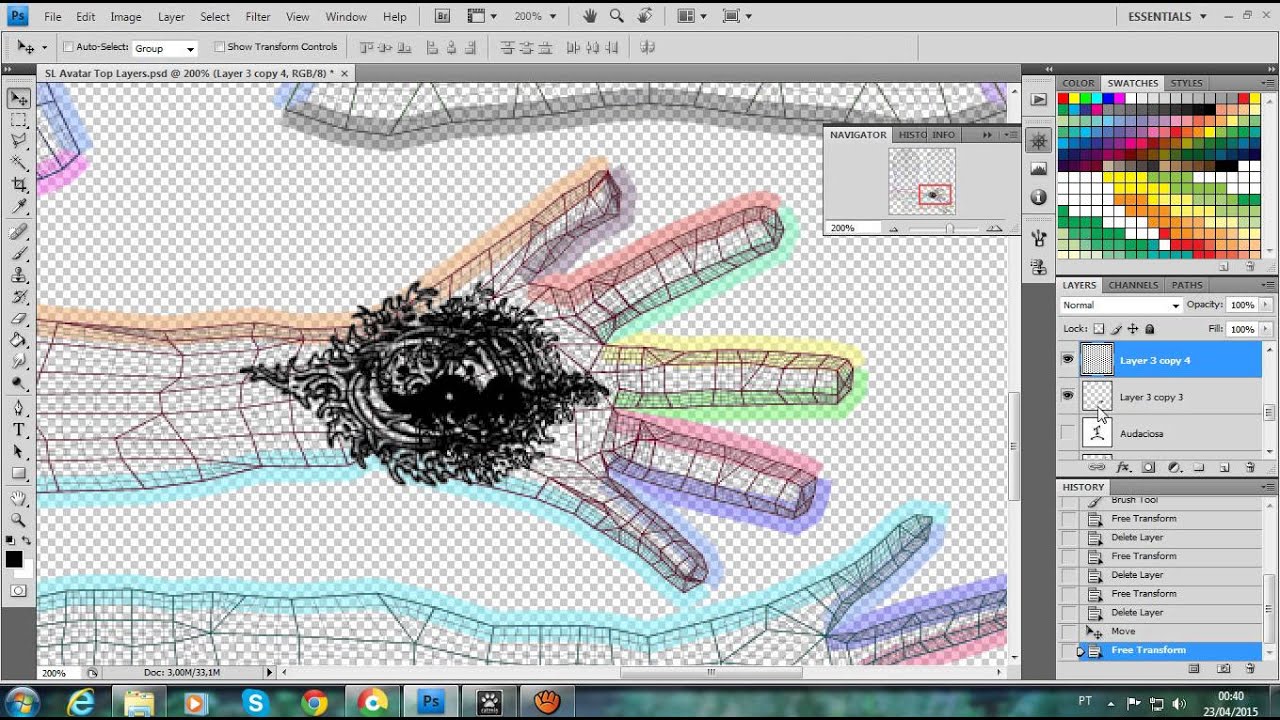Open Skype from the taskbar

[255, 703]
